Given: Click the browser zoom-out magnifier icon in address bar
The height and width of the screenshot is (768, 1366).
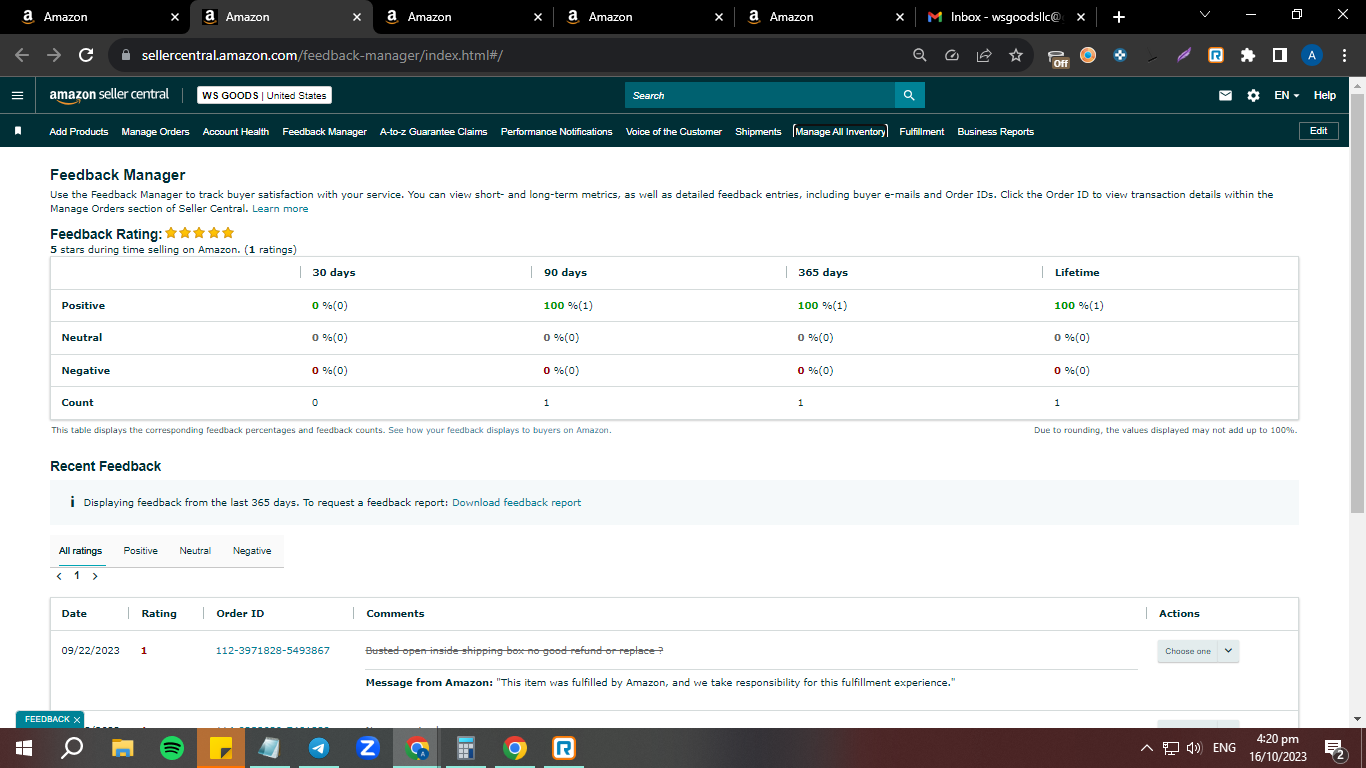Looking at the screenshot, I should 920,56.
